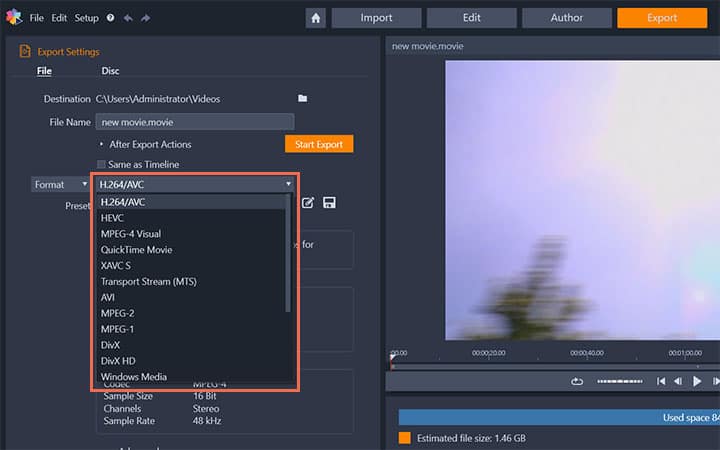Enable the Same as Timeline checkbox
This screenshot has width=720, height=450.
101,164
